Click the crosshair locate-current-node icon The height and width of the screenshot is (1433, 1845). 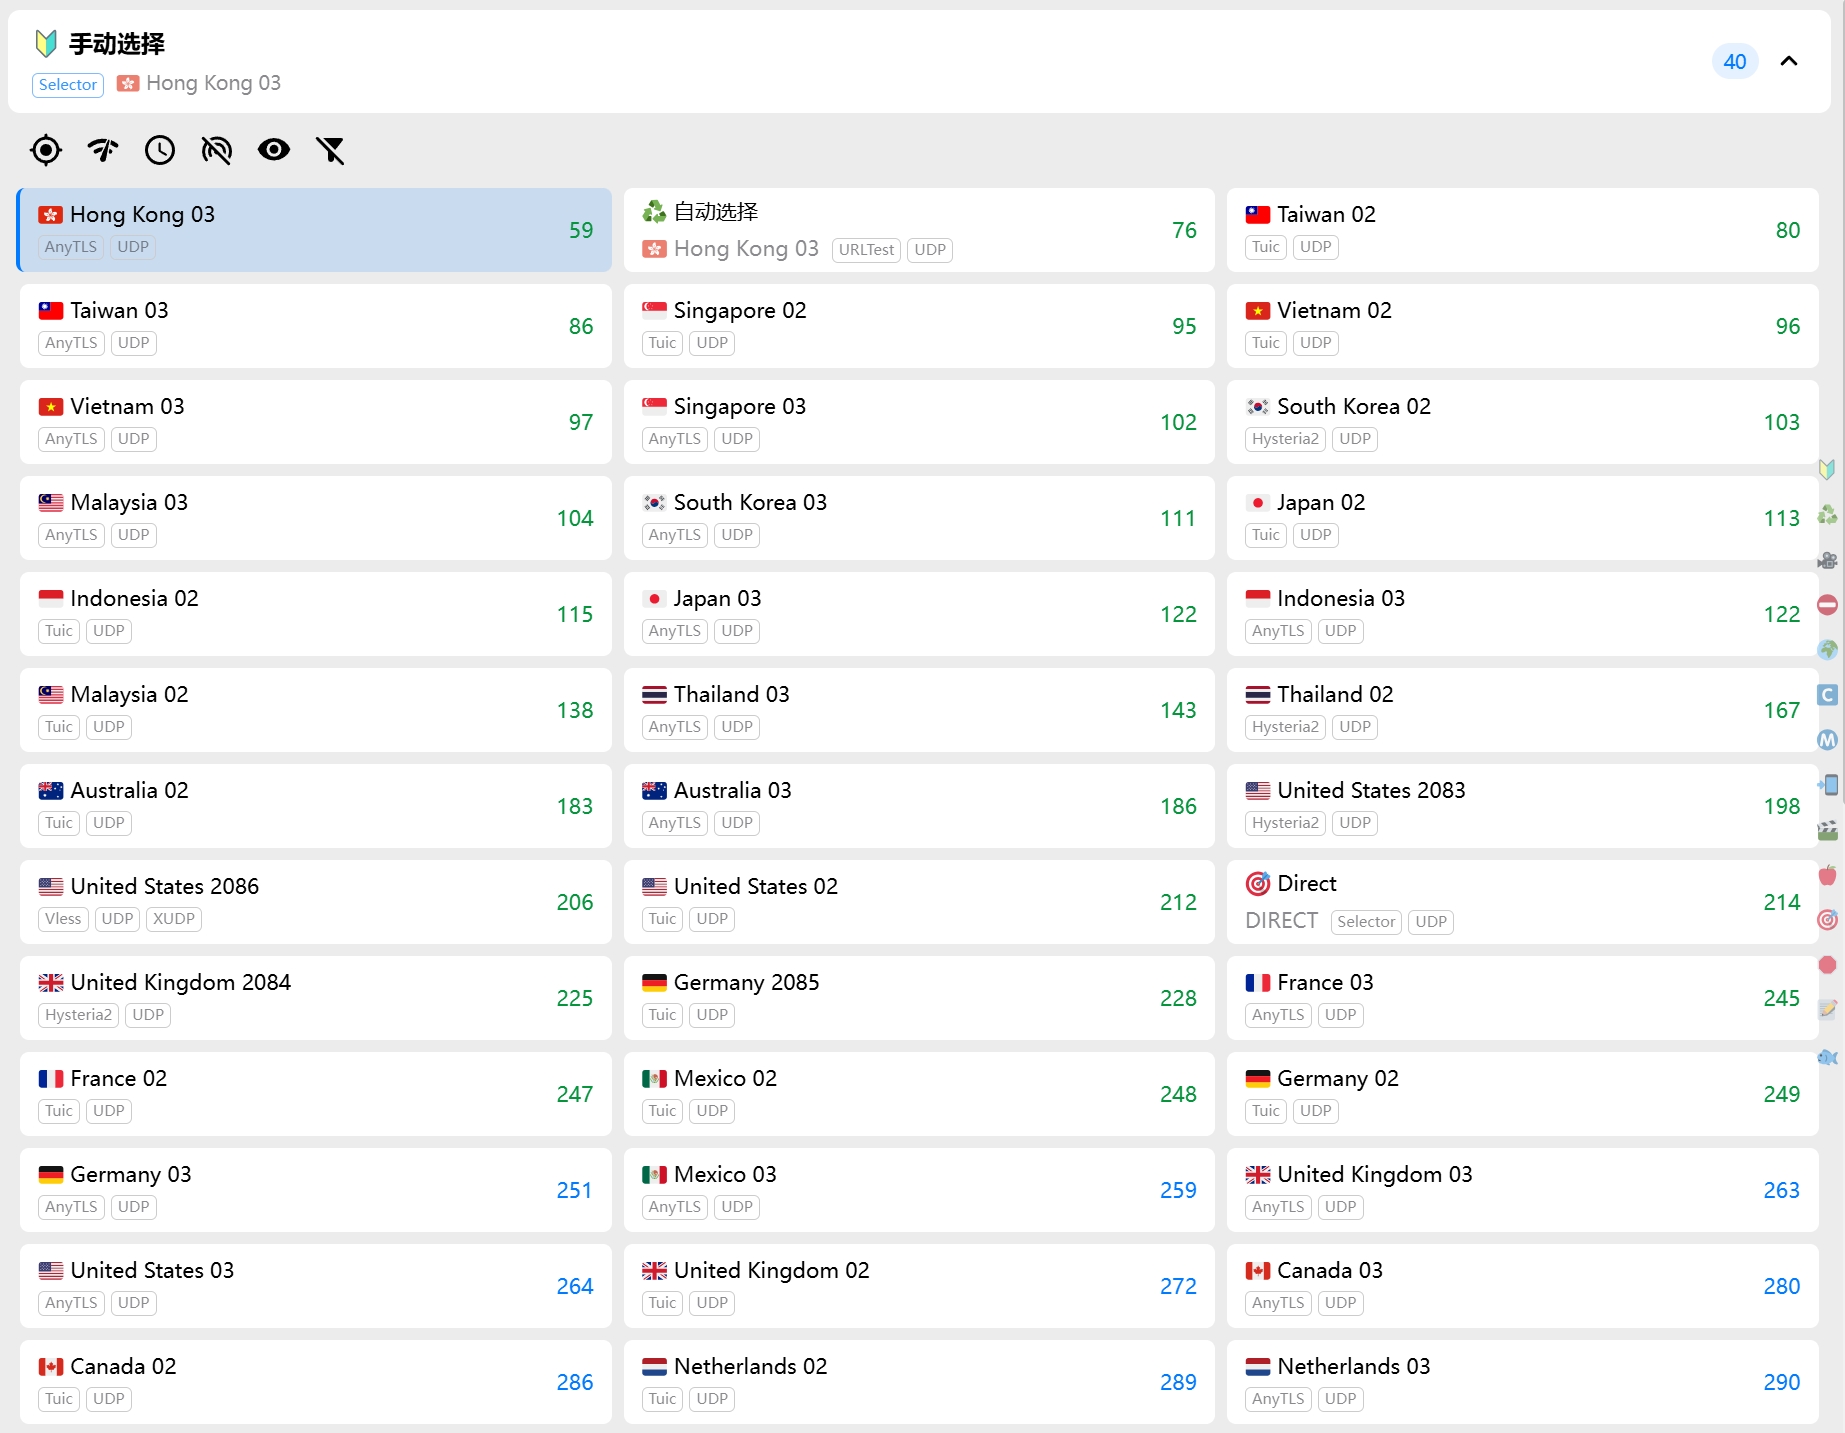46,150
